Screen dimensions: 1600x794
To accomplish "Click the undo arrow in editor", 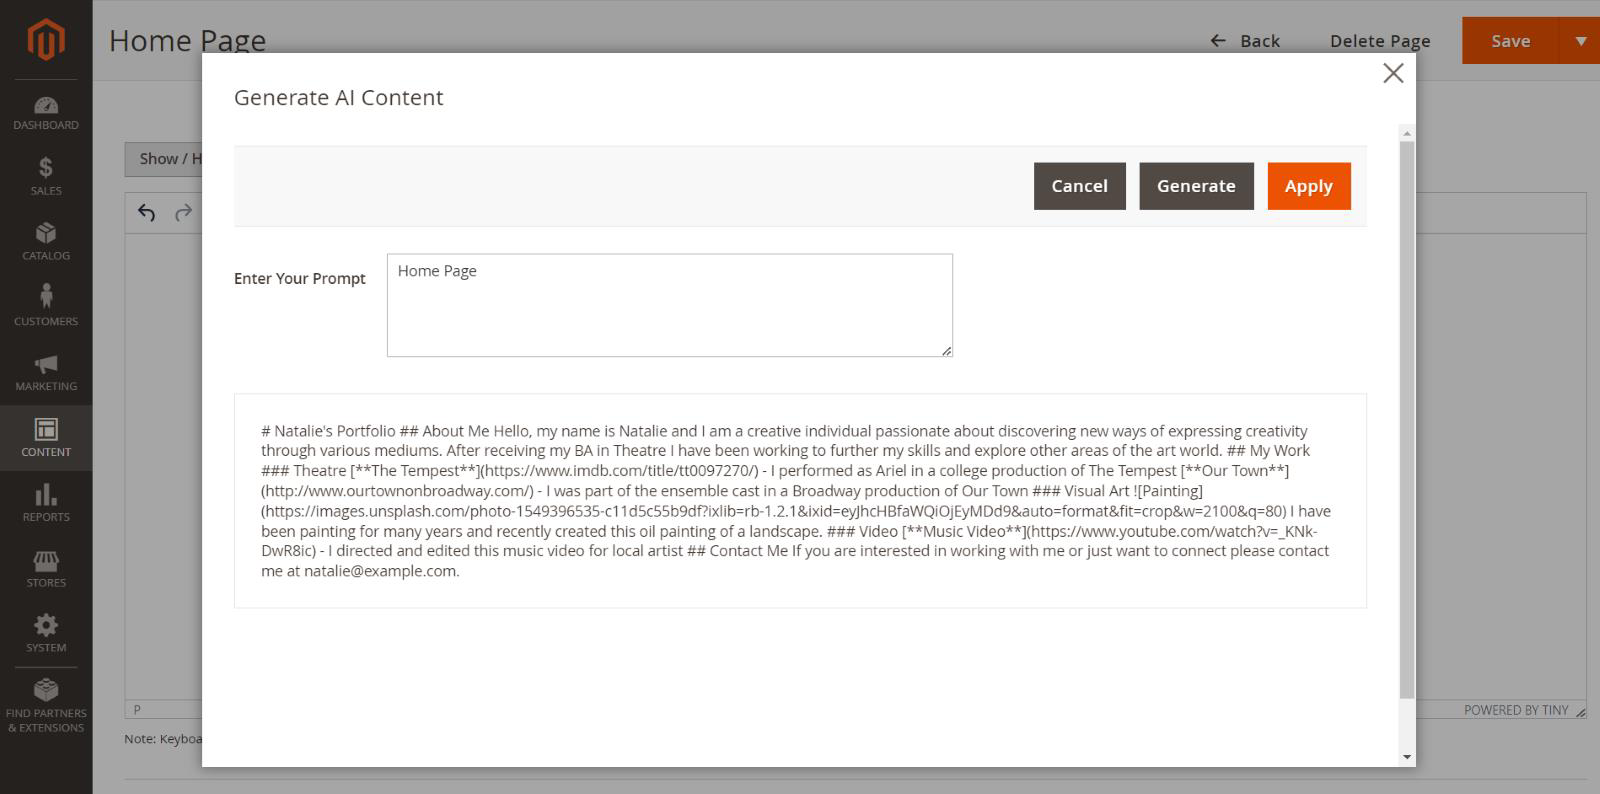I will click(x=147, y=212).
